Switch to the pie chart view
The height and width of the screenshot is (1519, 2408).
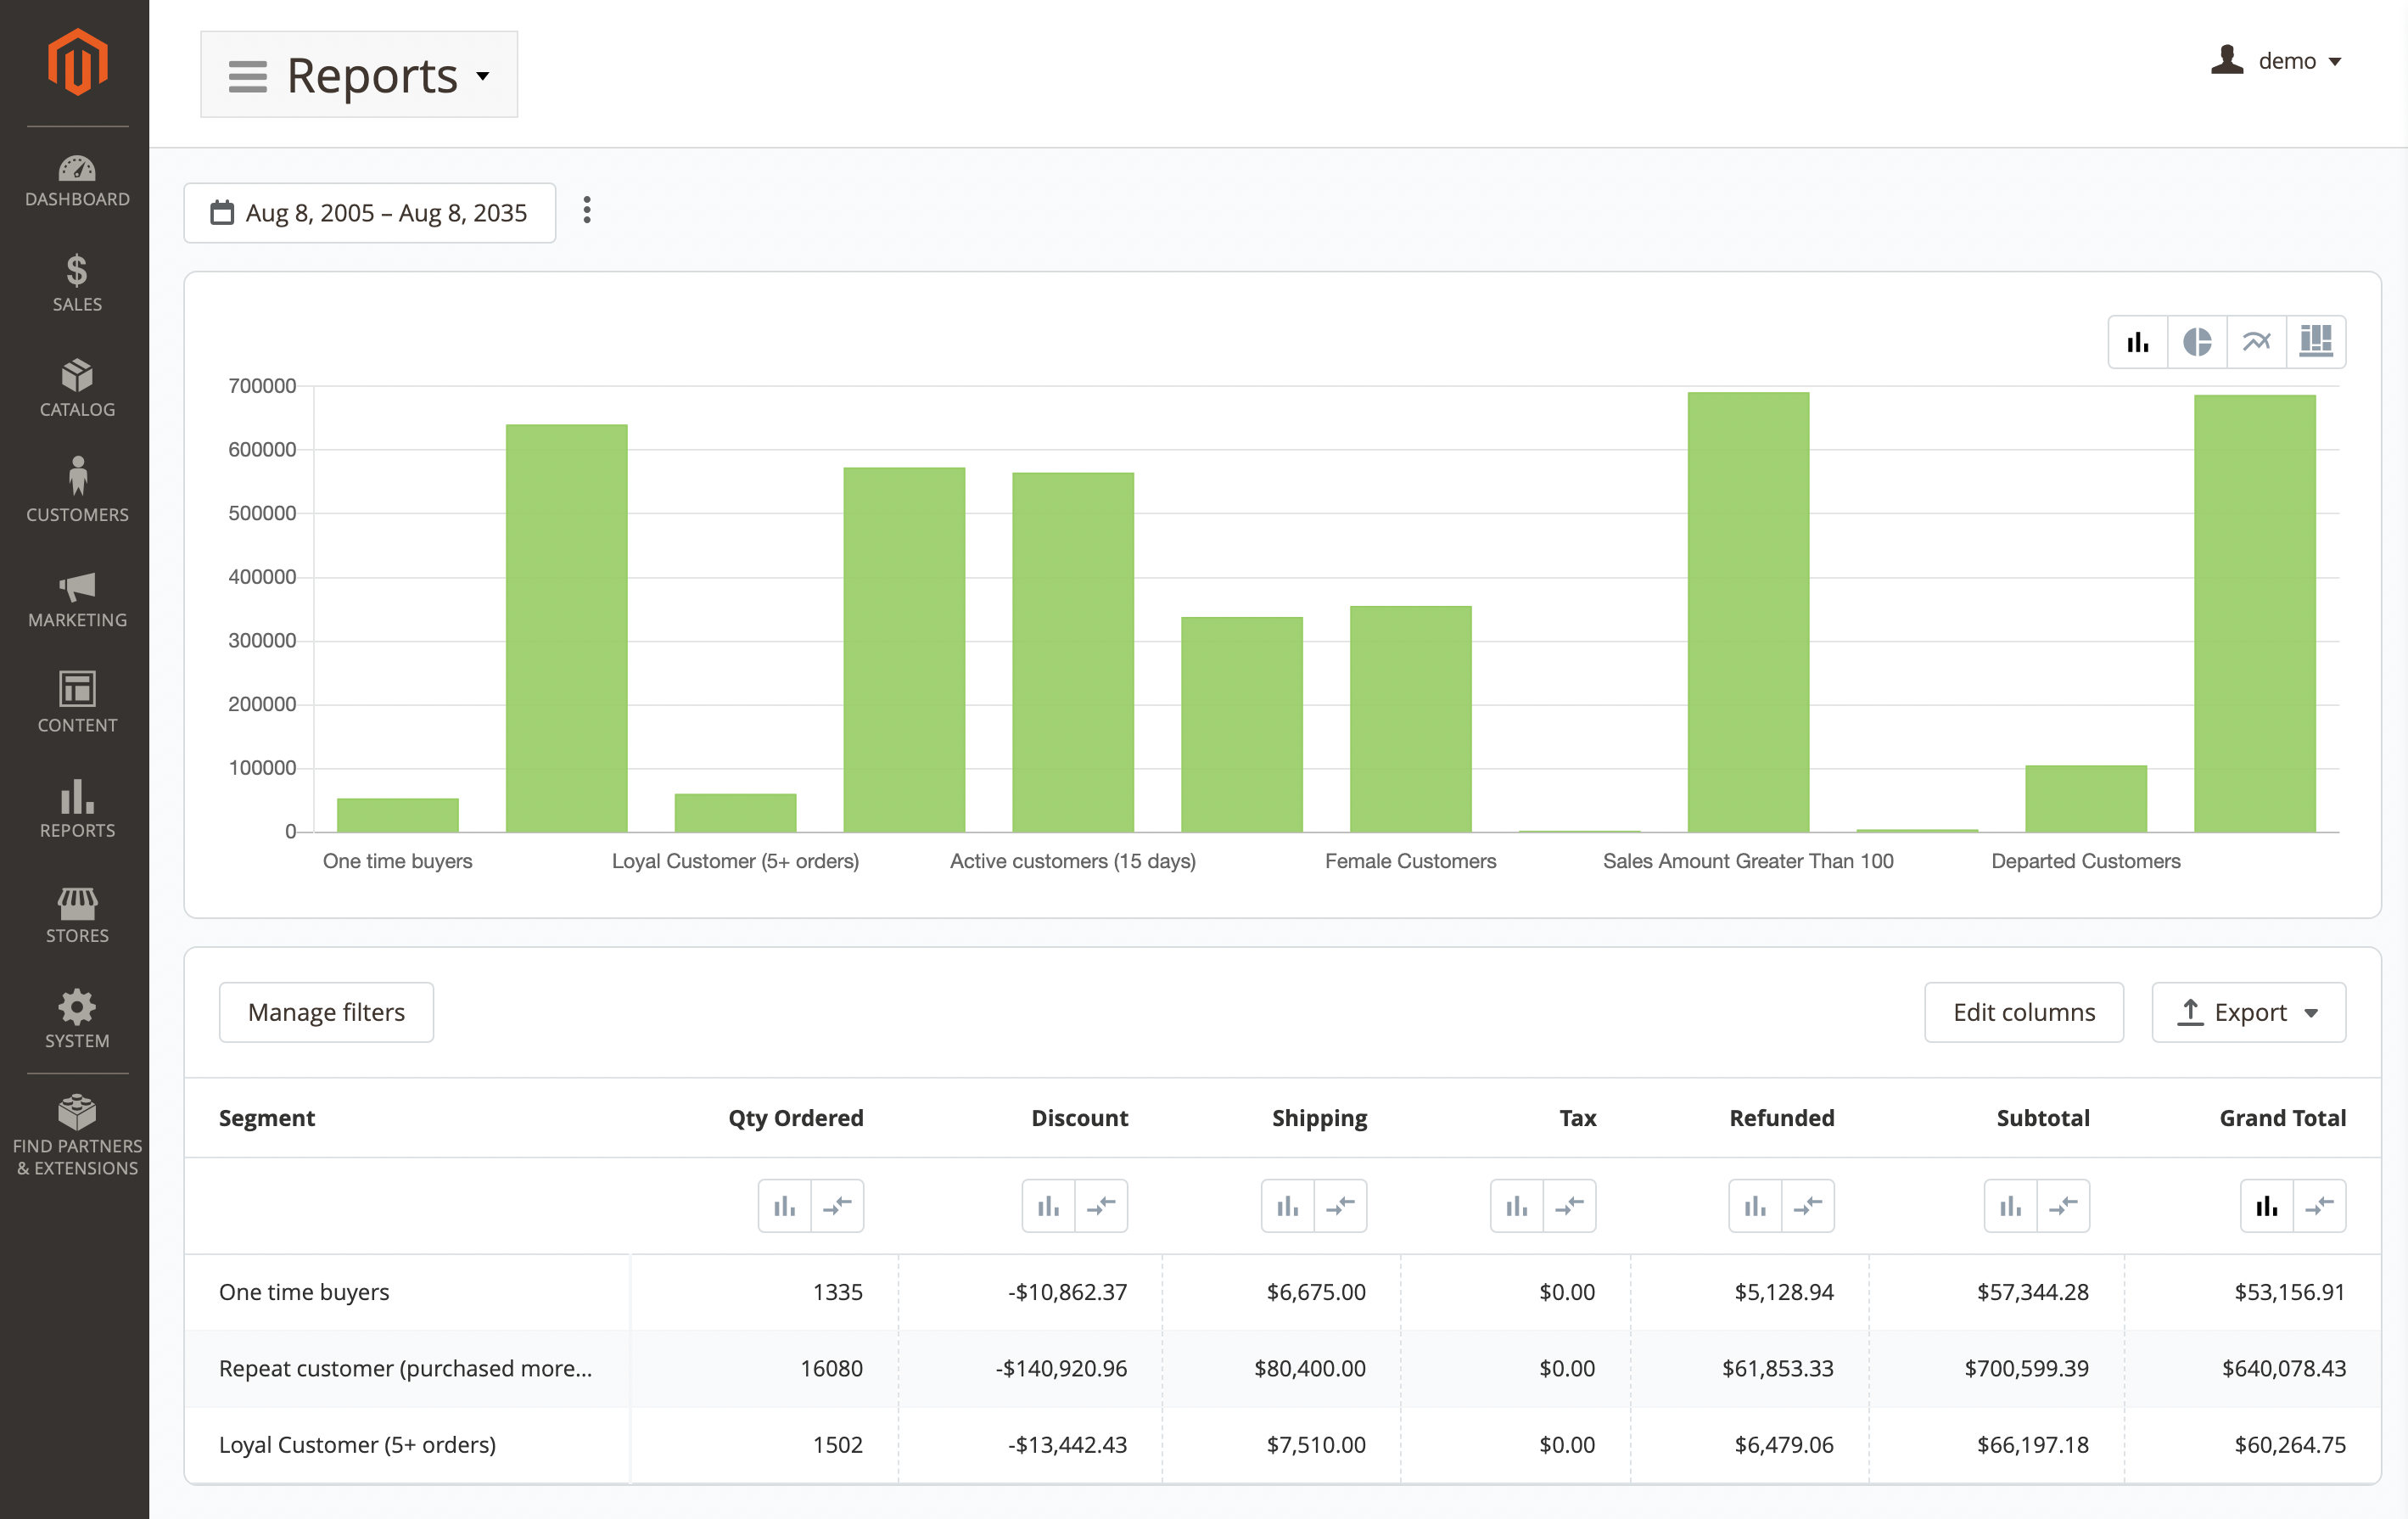[2197, 341]
